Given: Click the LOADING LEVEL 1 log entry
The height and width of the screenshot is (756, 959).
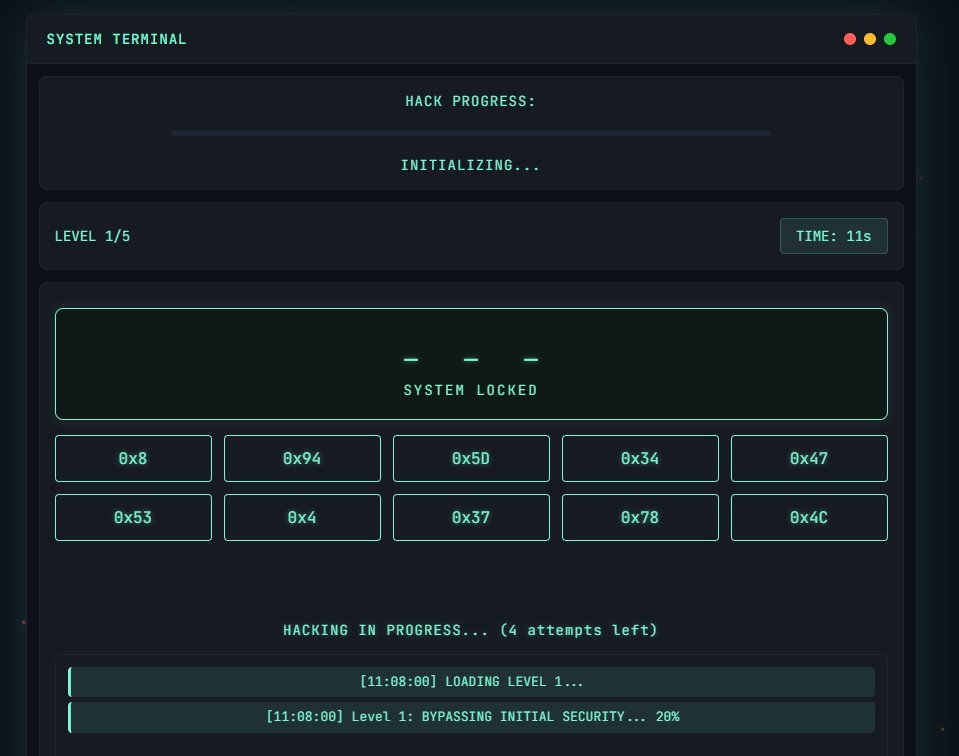Looking at the screenshot, I should [471, 682].
